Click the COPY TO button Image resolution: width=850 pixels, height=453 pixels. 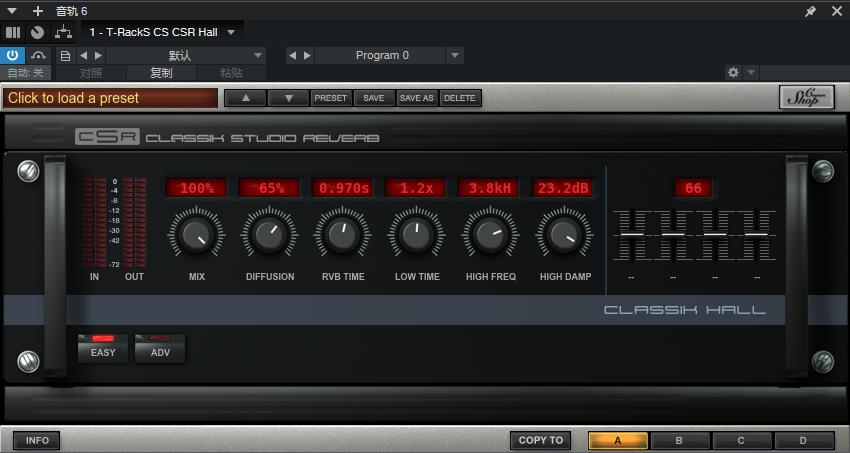tap(540, 441)
